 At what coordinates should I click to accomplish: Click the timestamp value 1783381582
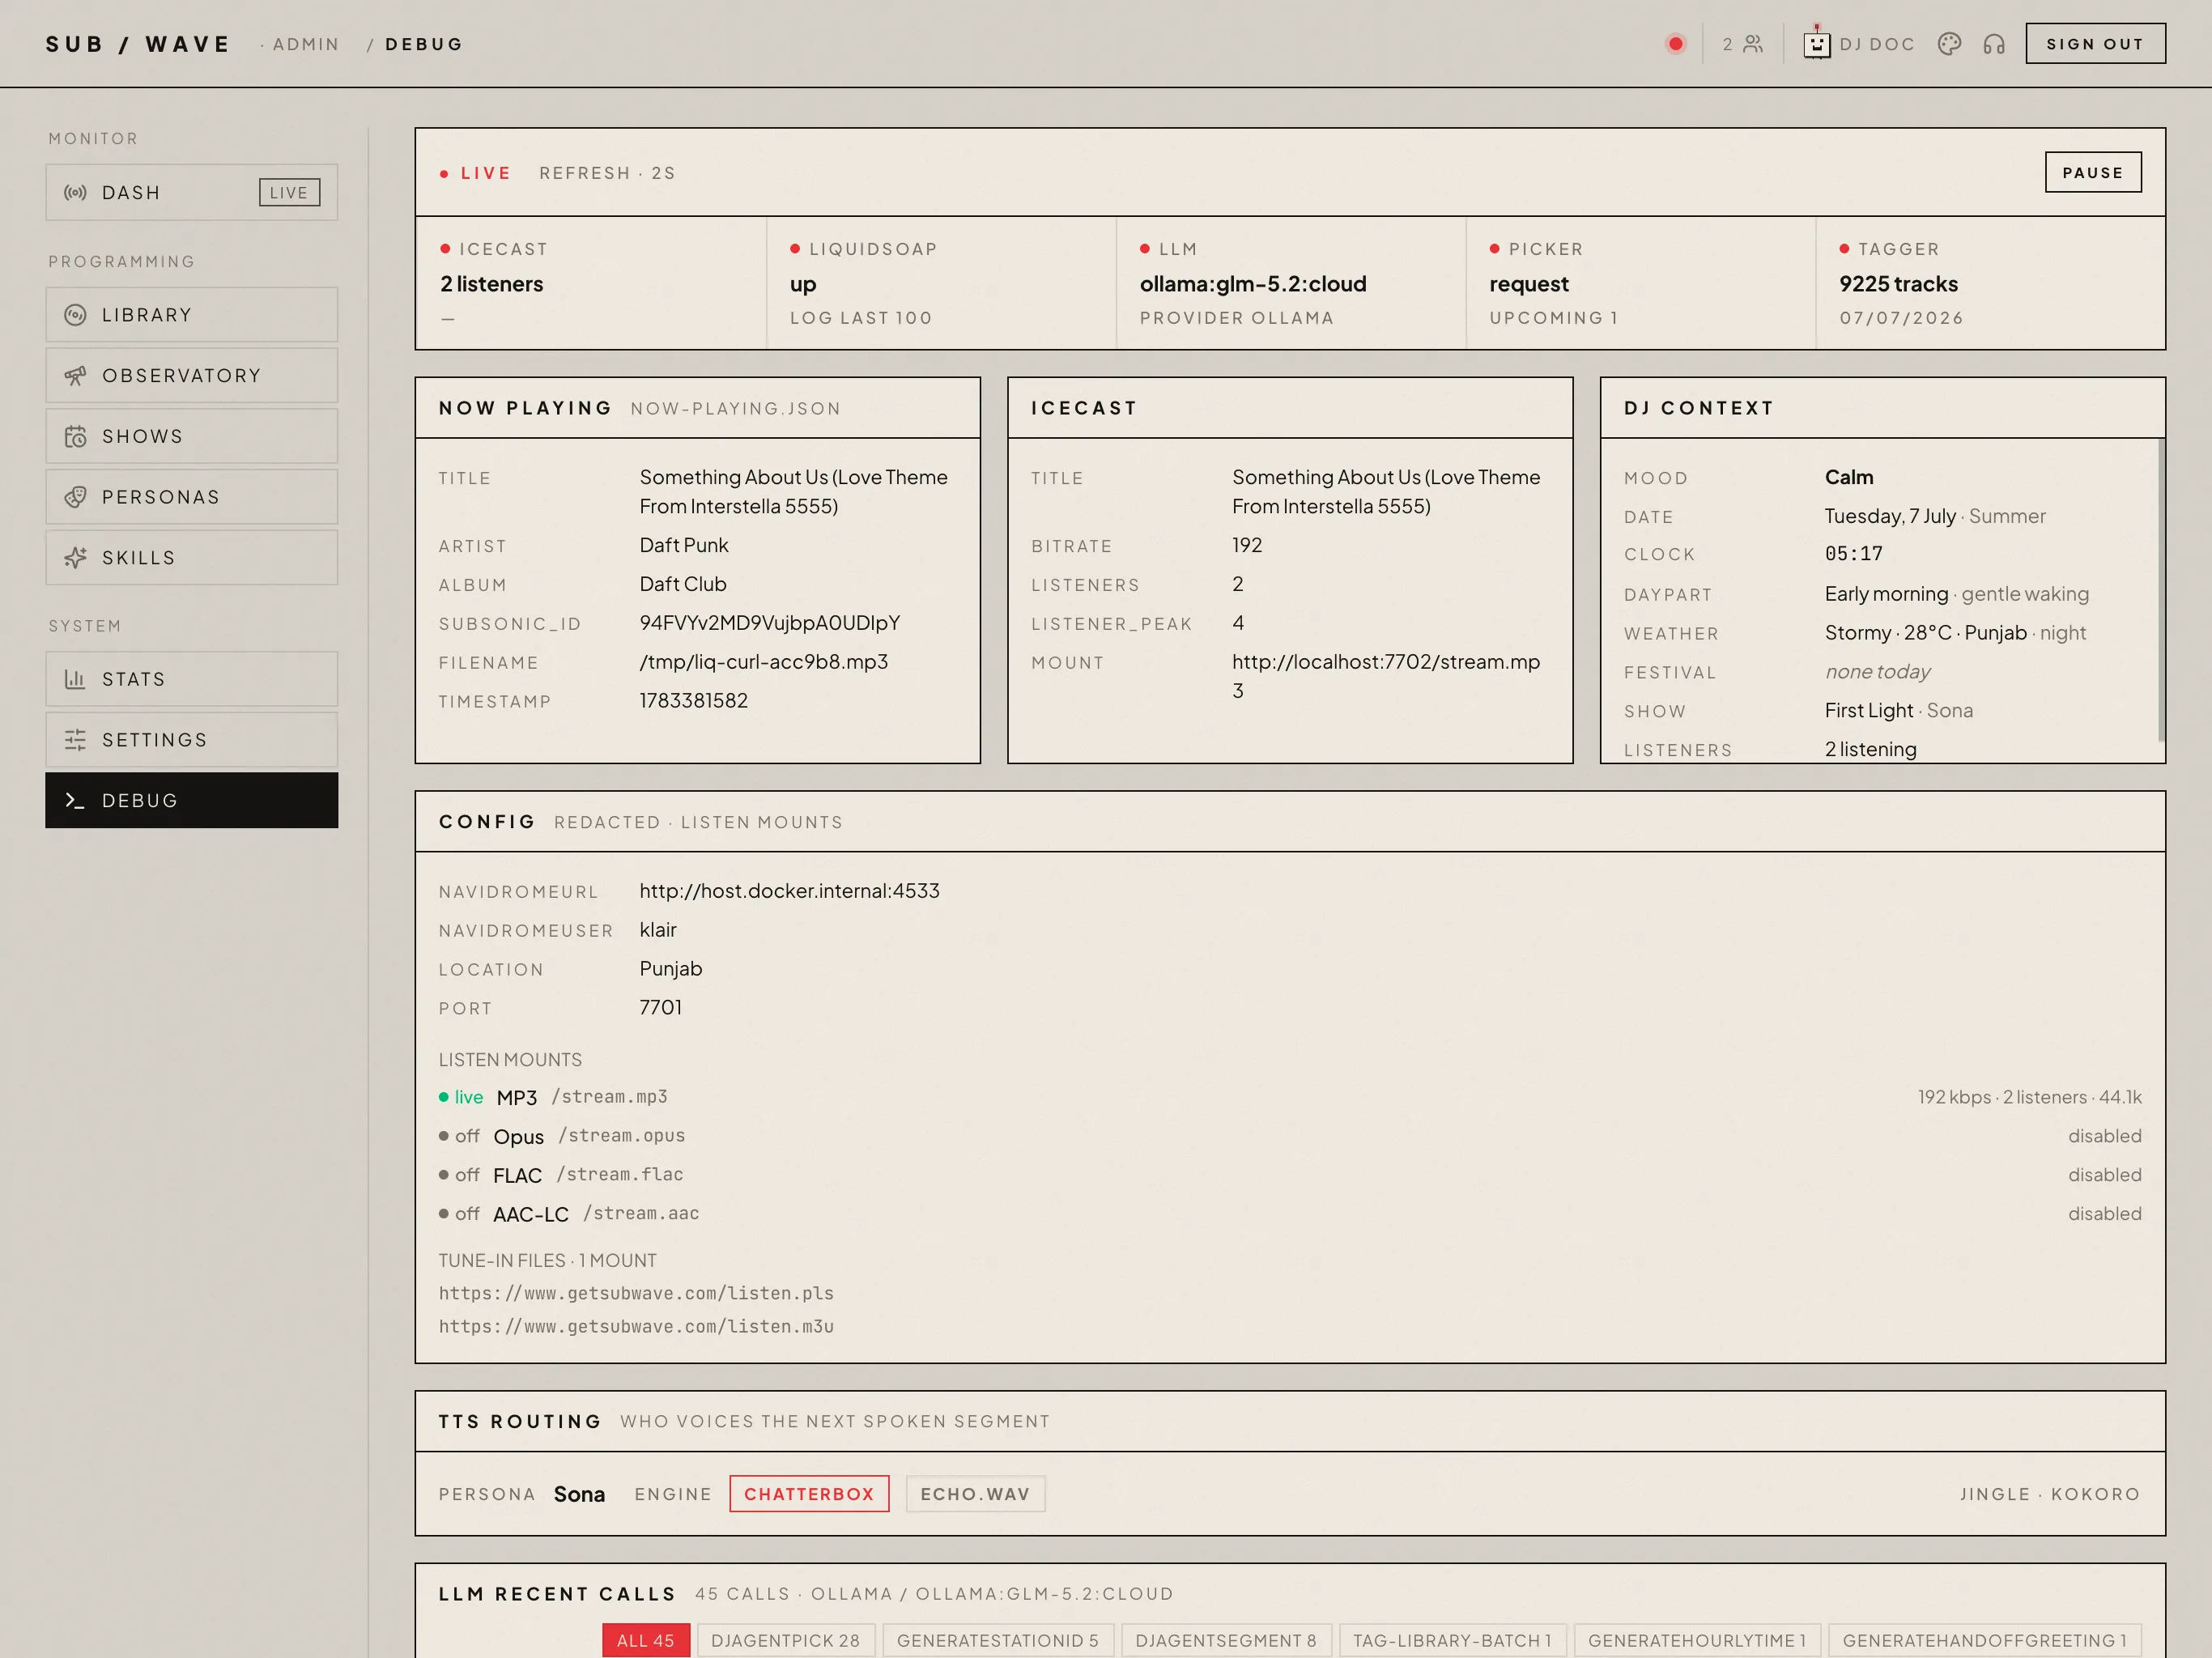coord(694,701)
